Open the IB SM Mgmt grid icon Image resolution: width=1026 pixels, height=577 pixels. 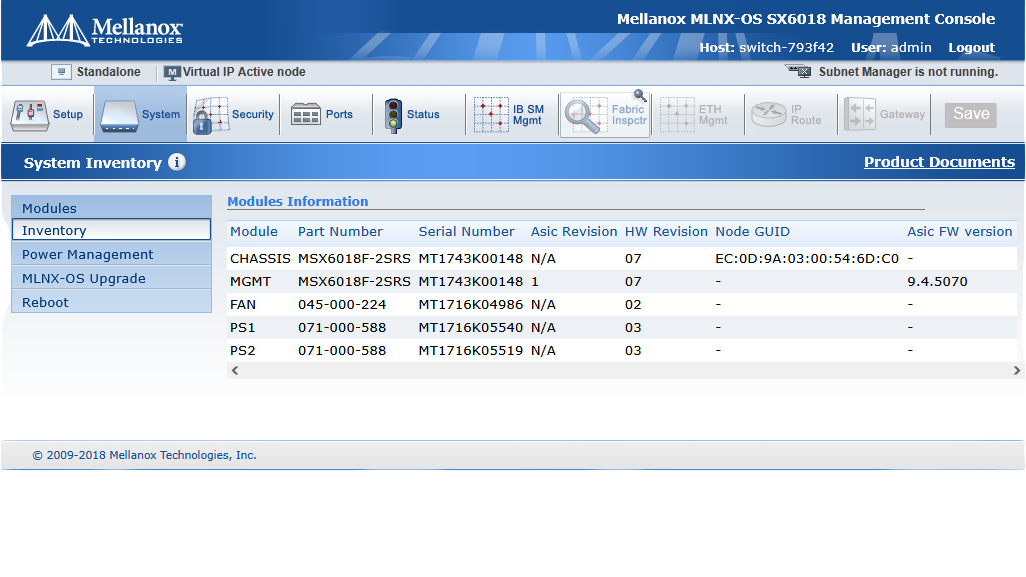[491, 115]
